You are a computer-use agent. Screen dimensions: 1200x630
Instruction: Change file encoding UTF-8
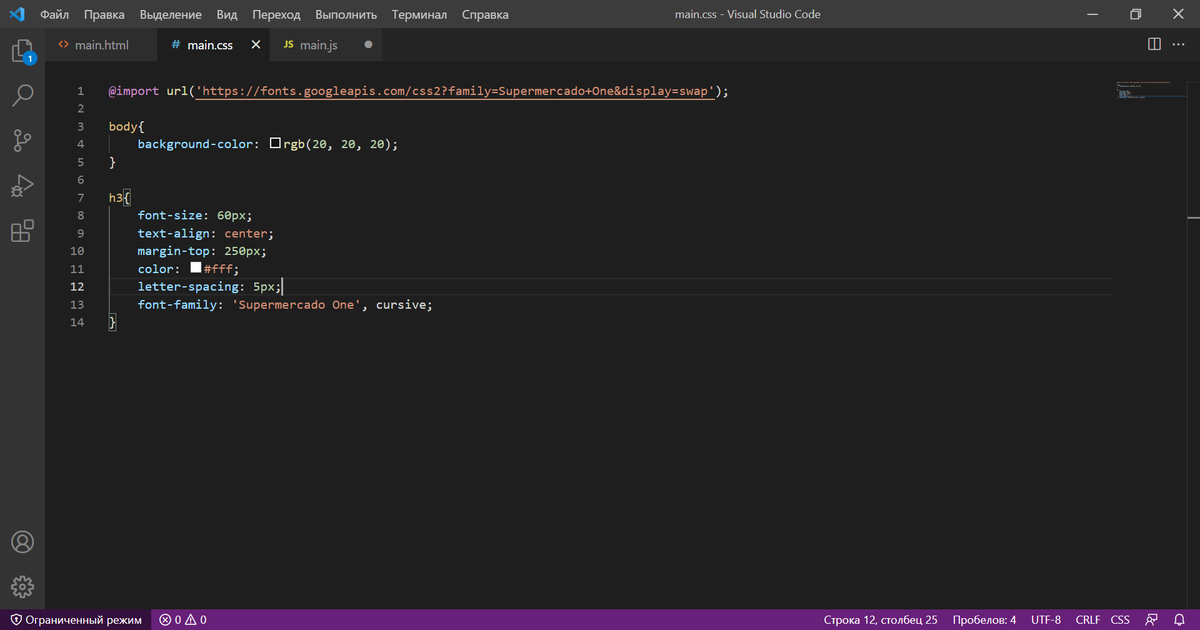point(1046,620)
